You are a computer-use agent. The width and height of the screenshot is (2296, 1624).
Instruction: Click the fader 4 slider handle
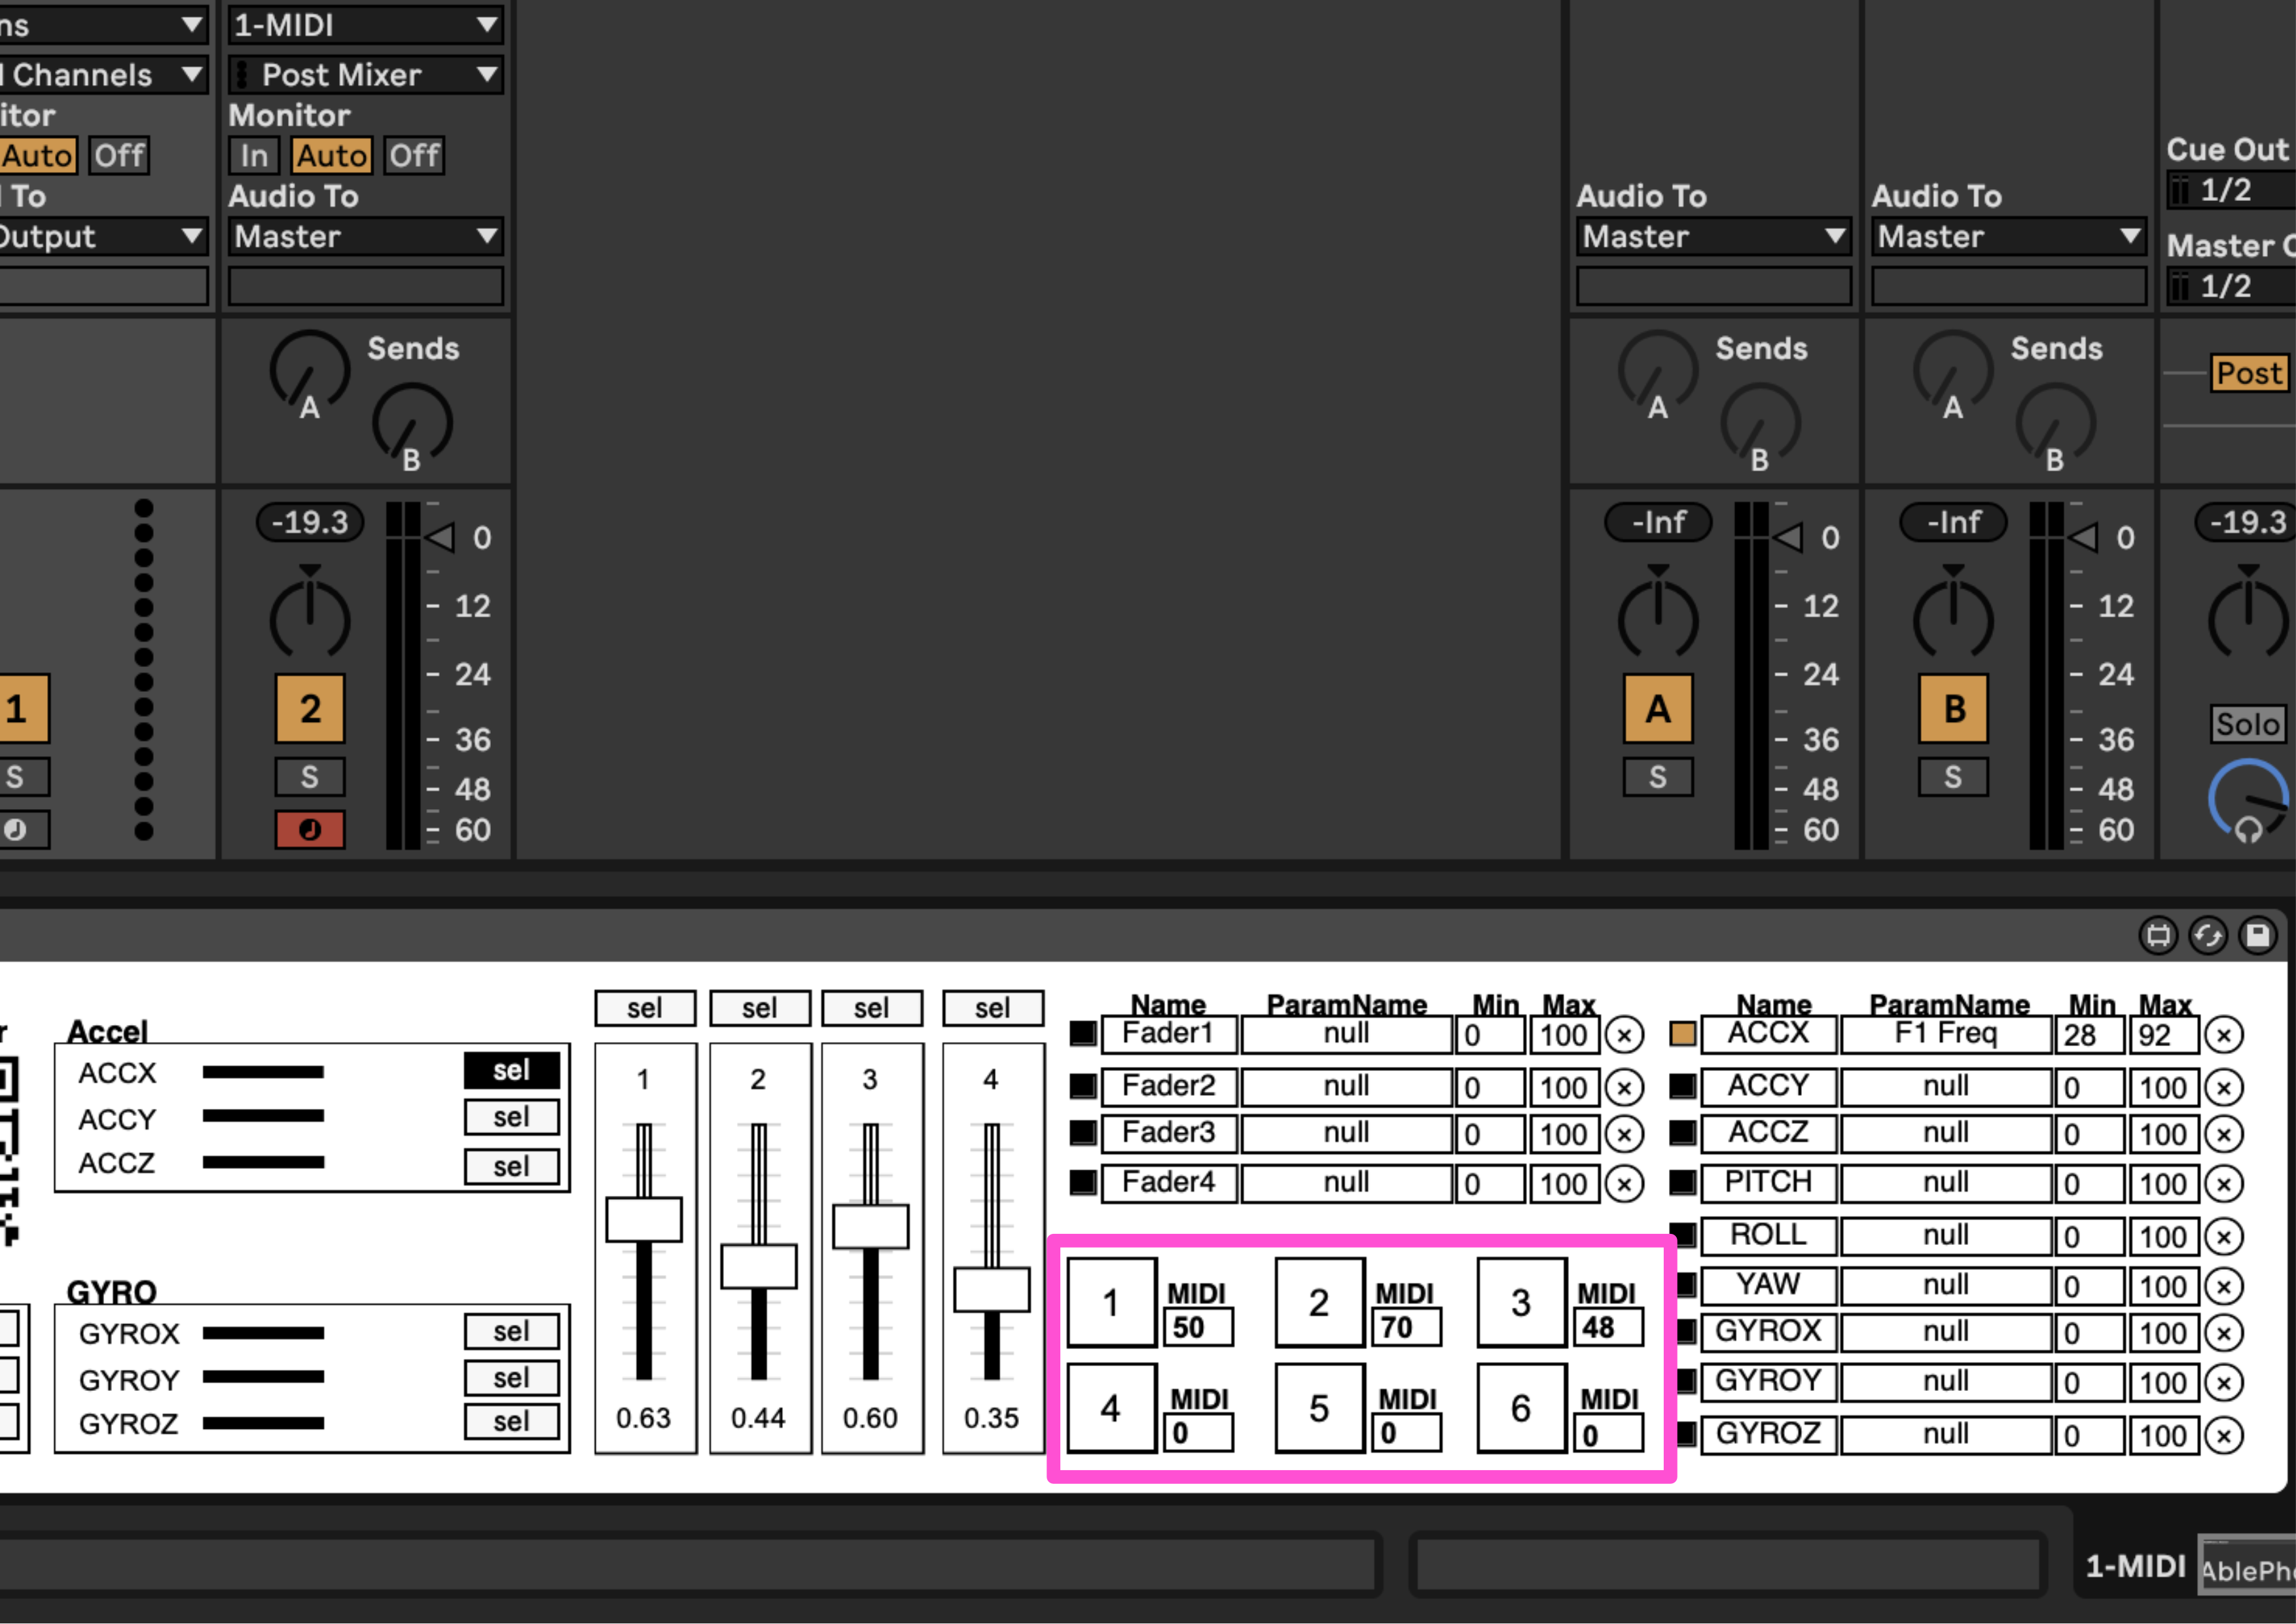992,1289
